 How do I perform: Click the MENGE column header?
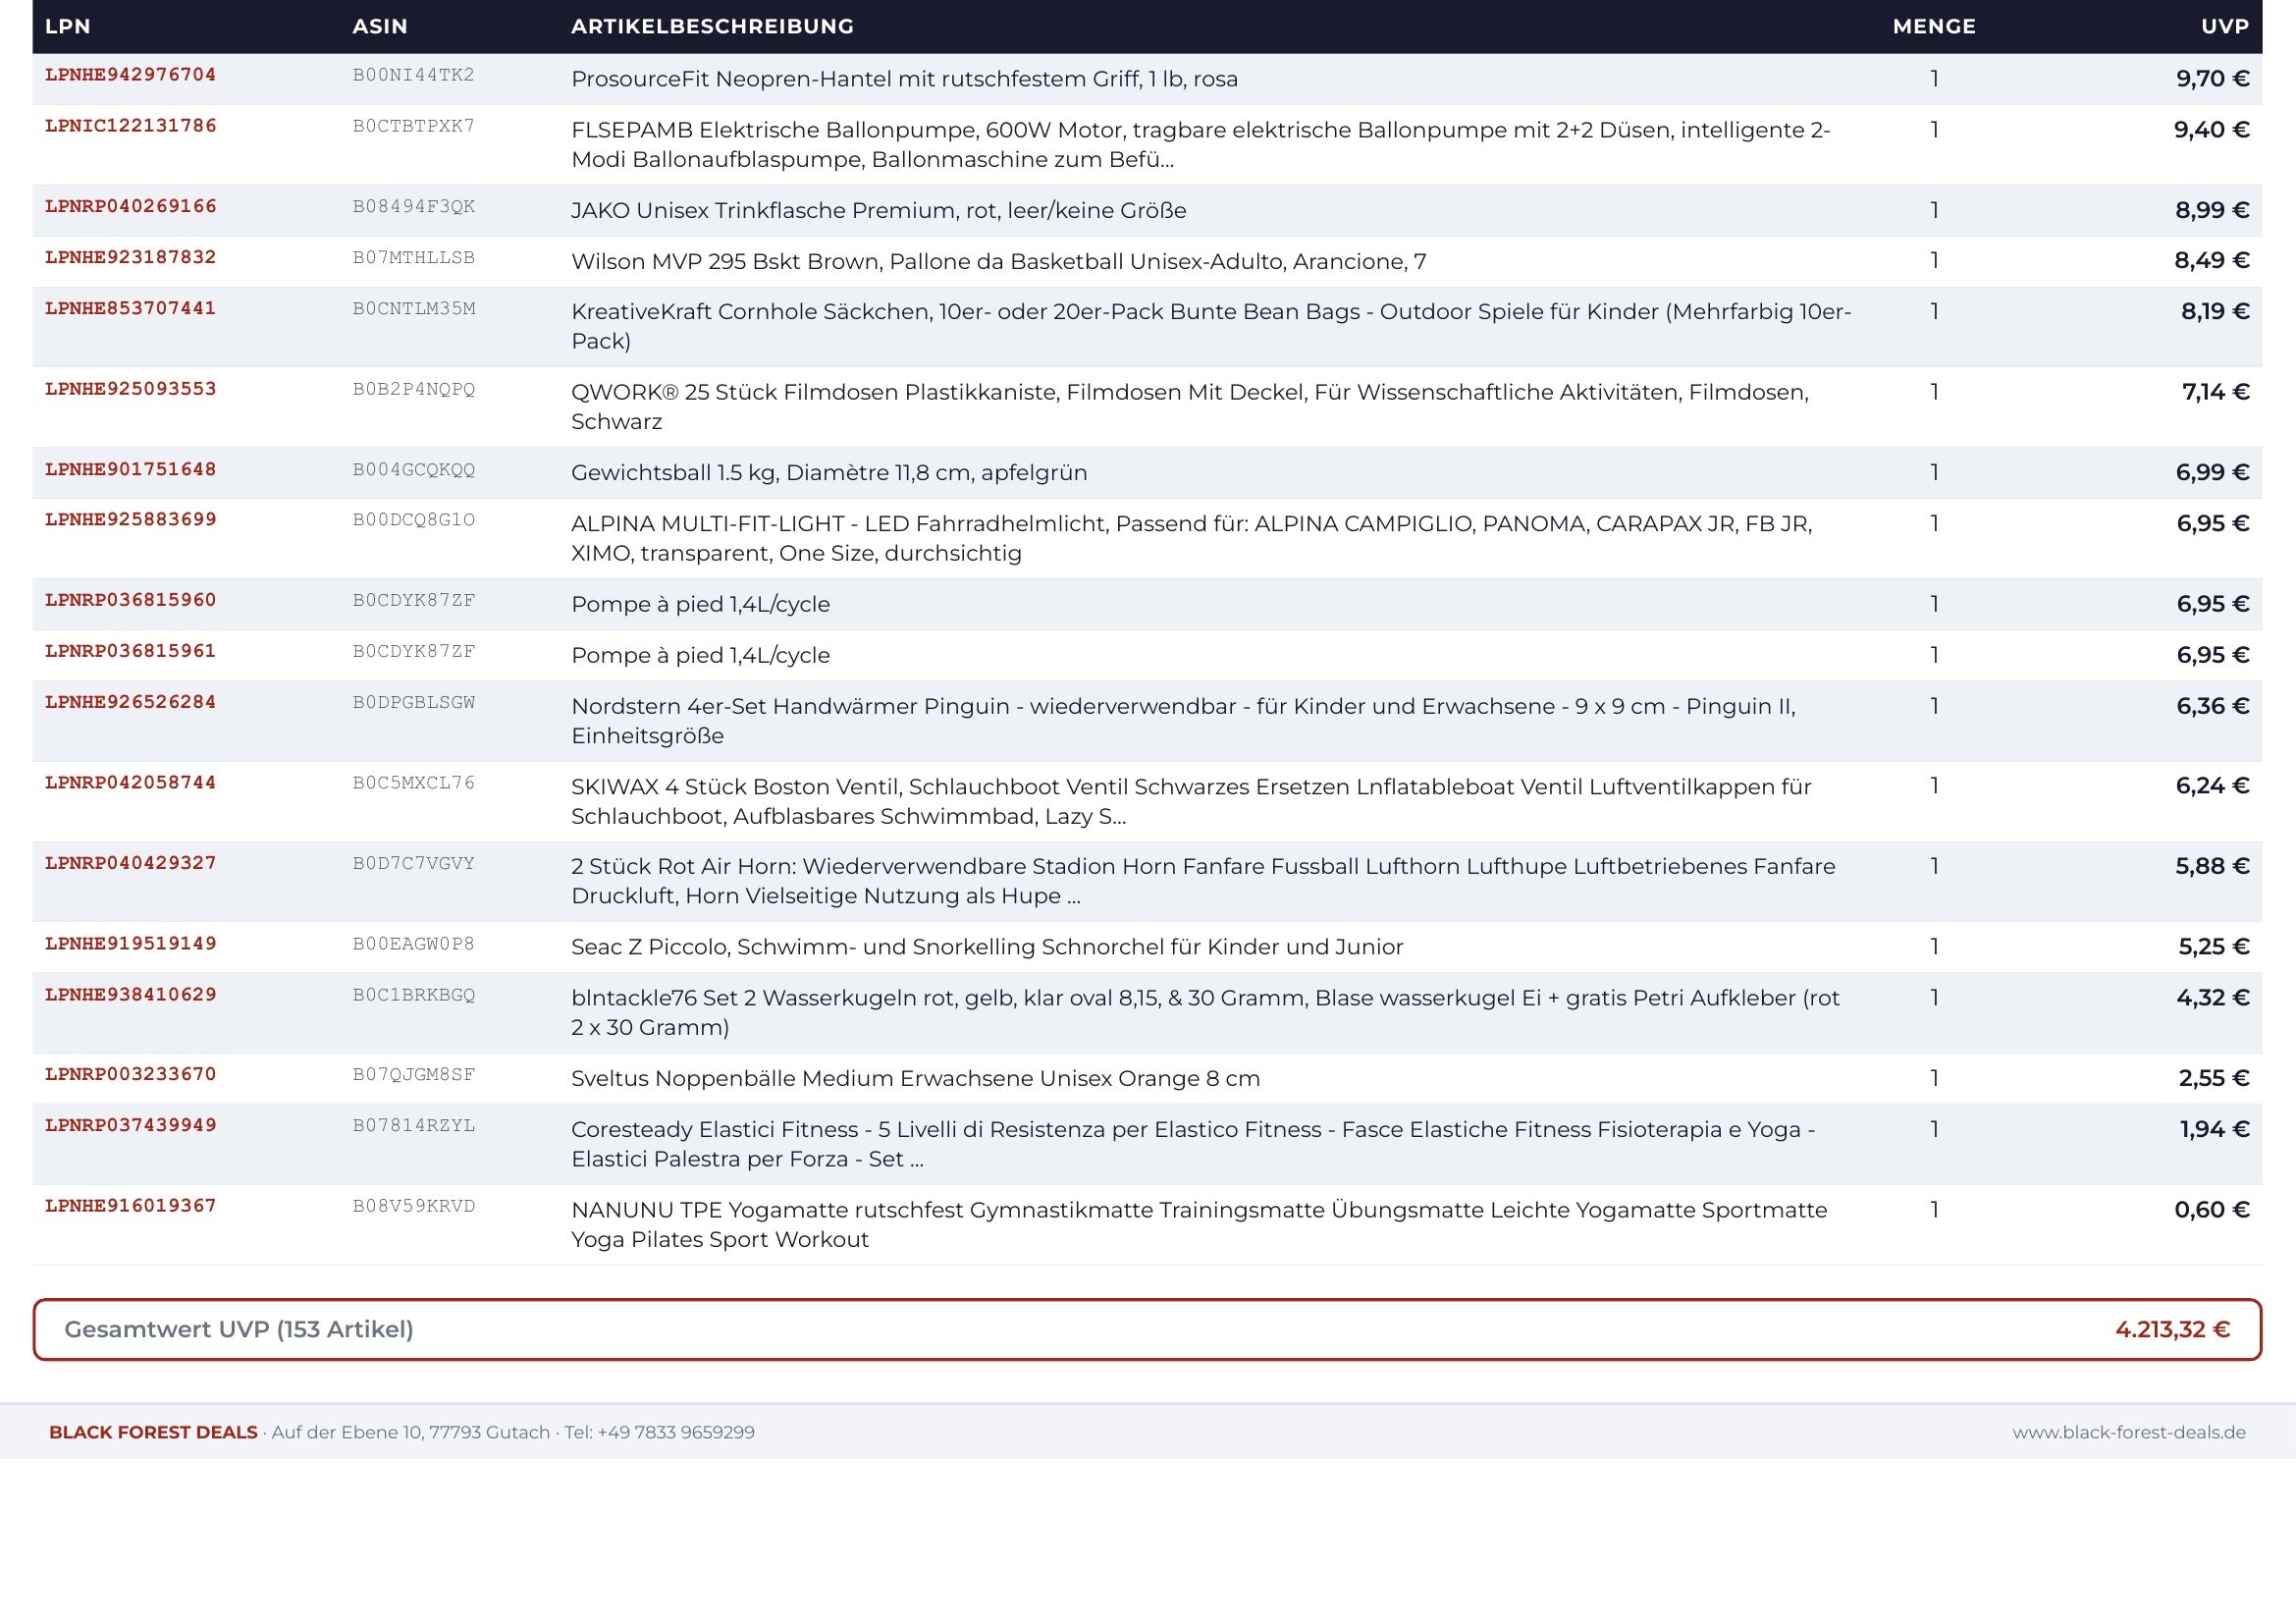(x=1934, y=26)
